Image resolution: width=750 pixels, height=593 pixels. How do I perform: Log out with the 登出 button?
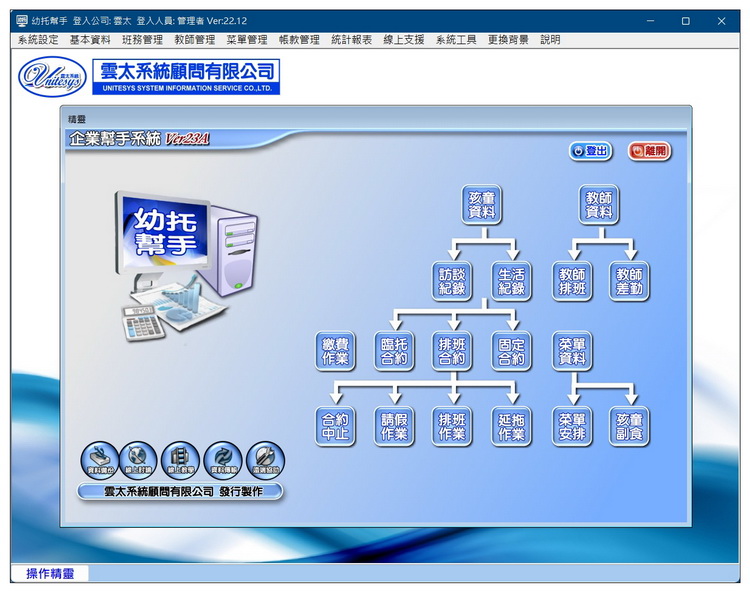591,152
